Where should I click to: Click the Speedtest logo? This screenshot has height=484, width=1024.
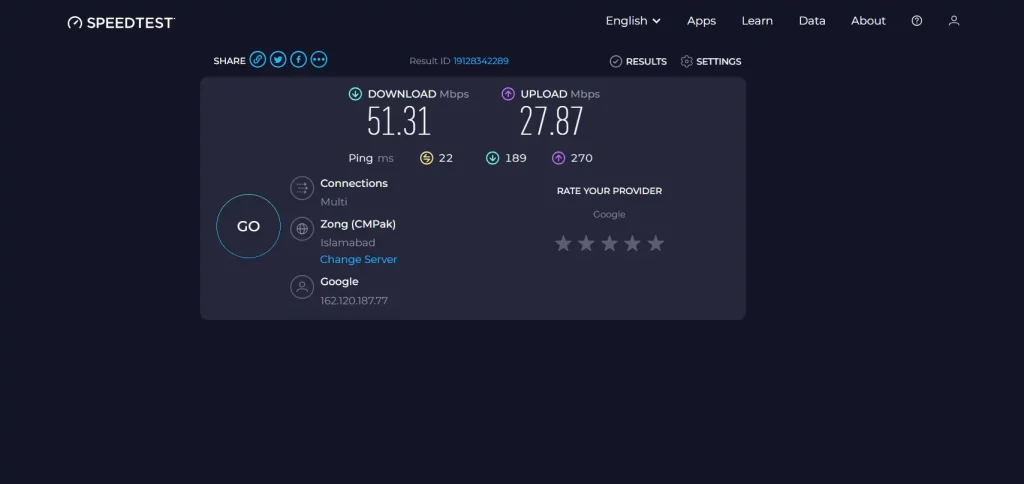(x=121, y=22)
